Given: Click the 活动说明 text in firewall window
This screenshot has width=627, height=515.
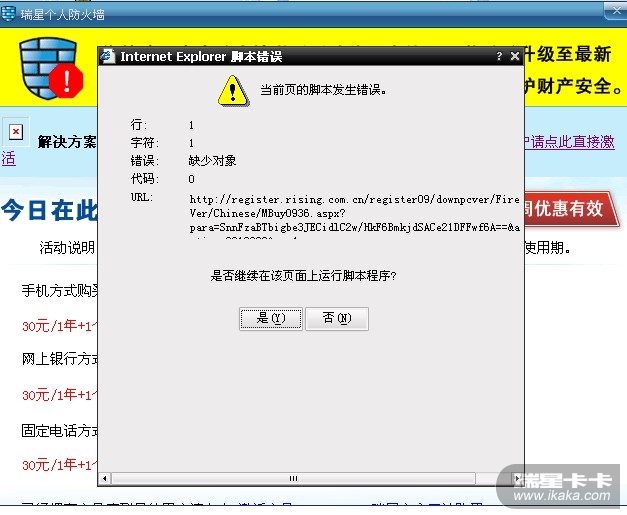Looking at the screenshot, I should (67, 248).
